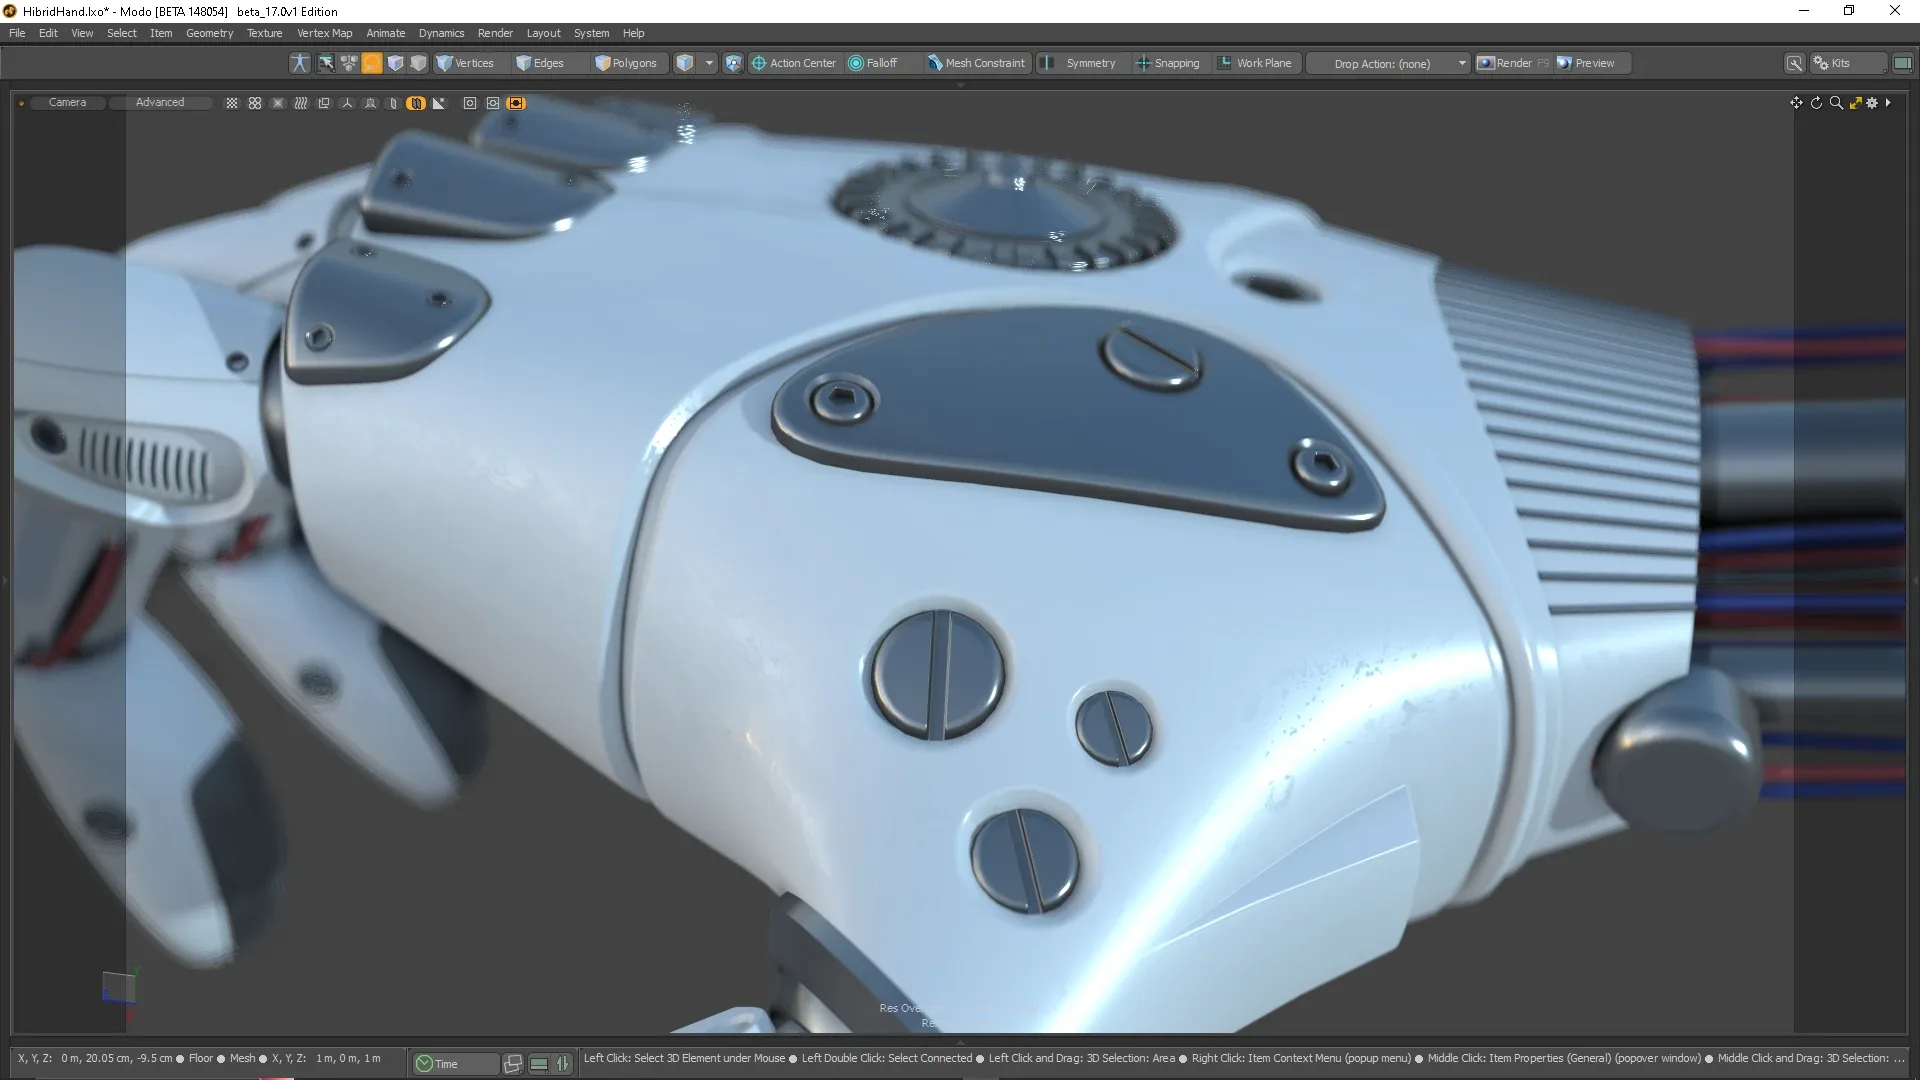Toggle the highlighted orange double-curve icon

pos(416,103)
